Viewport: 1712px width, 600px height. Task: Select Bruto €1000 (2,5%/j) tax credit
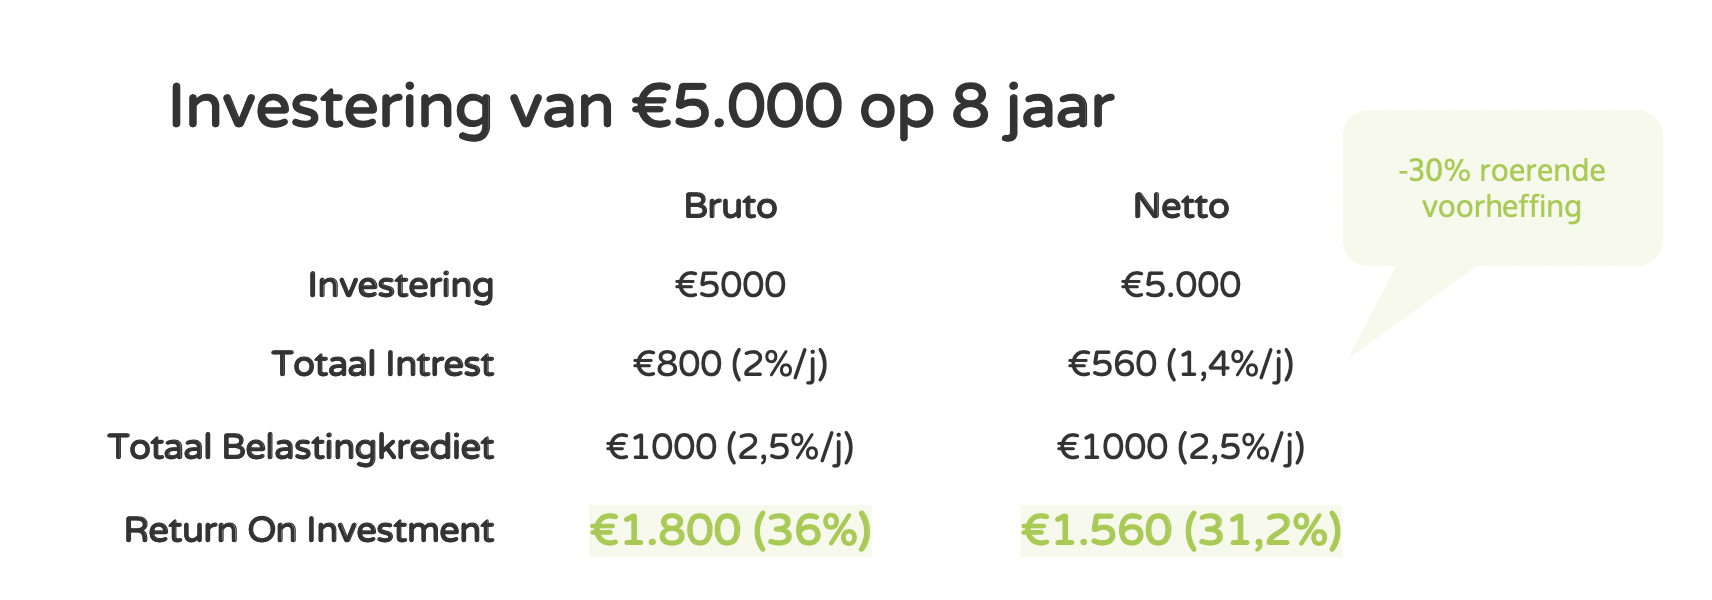coord(730,446)
